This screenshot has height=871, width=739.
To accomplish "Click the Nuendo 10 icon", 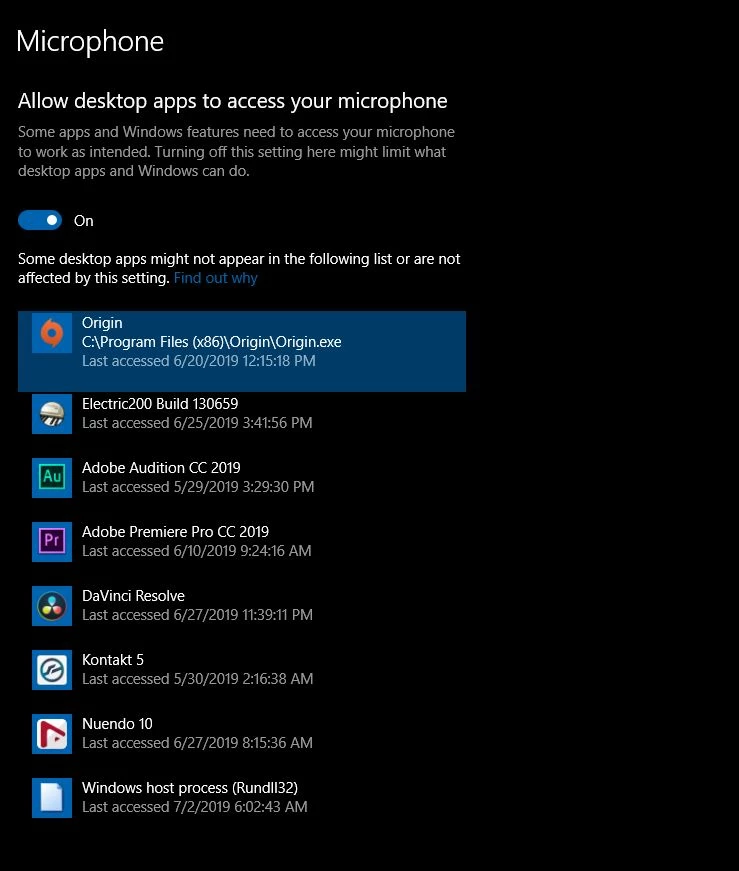I will pos(52,734).
